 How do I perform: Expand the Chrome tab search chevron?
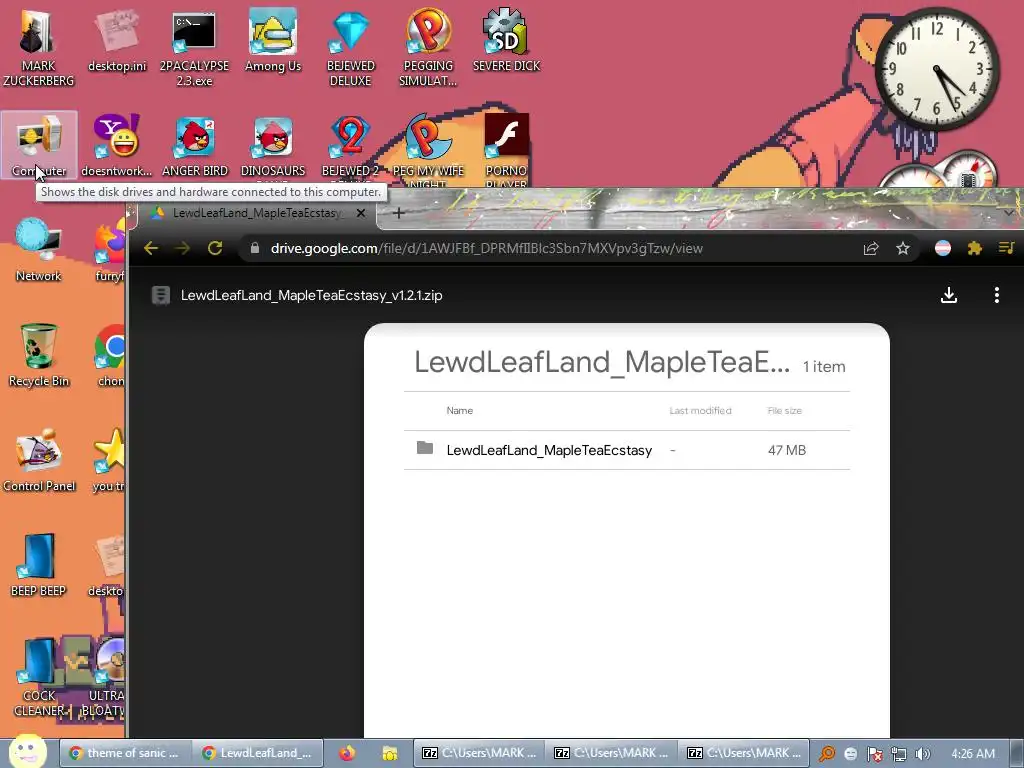1008,213
